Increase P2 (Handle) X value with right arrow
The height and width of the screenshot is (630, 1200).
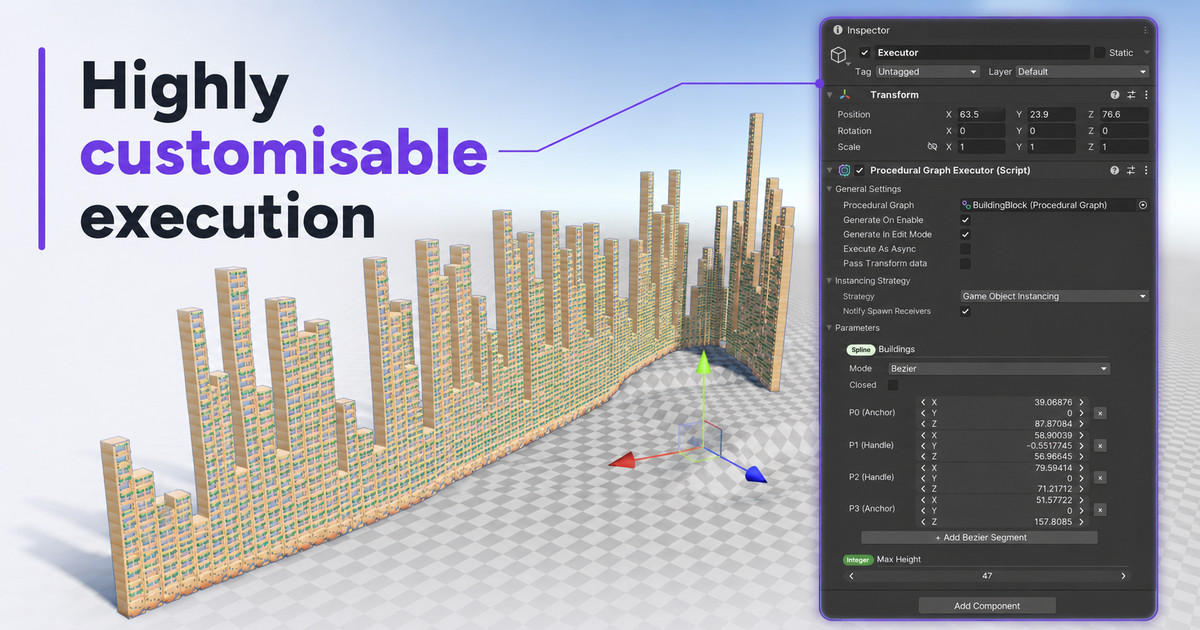click(1081, 467)
